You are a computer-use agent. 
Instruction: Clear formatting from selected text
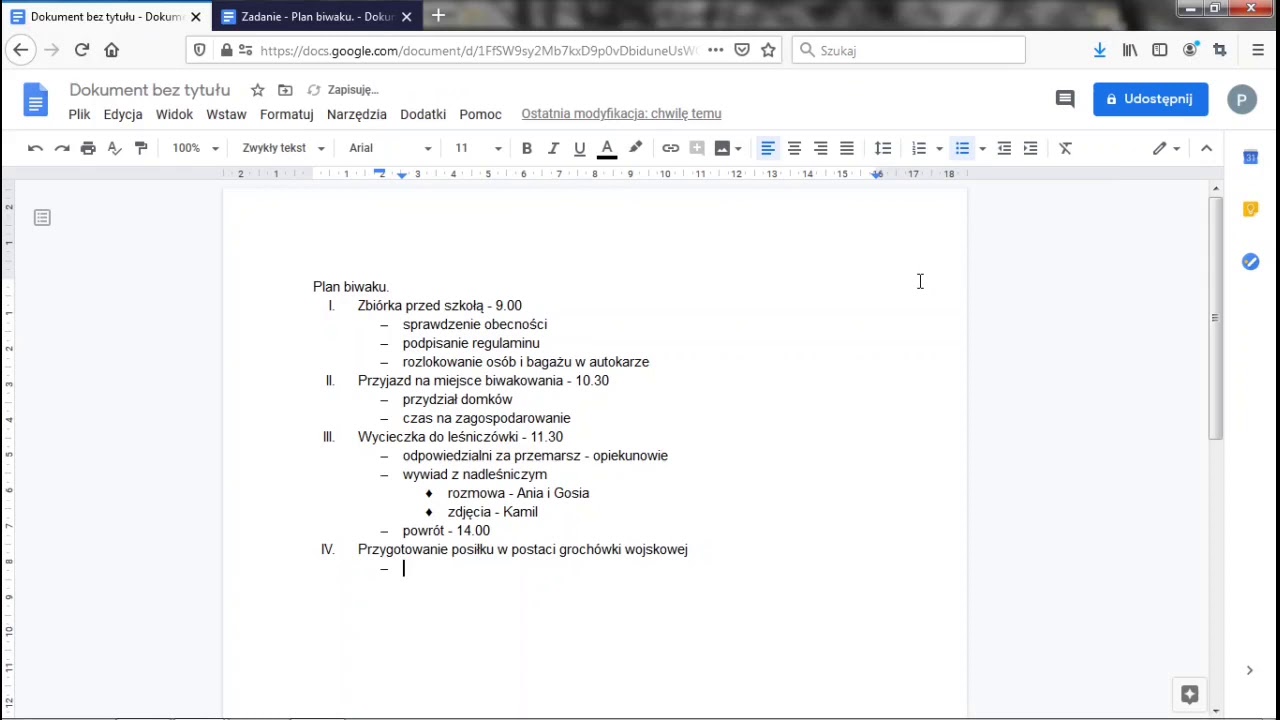pyautogui.click(x=1065, y=148)
